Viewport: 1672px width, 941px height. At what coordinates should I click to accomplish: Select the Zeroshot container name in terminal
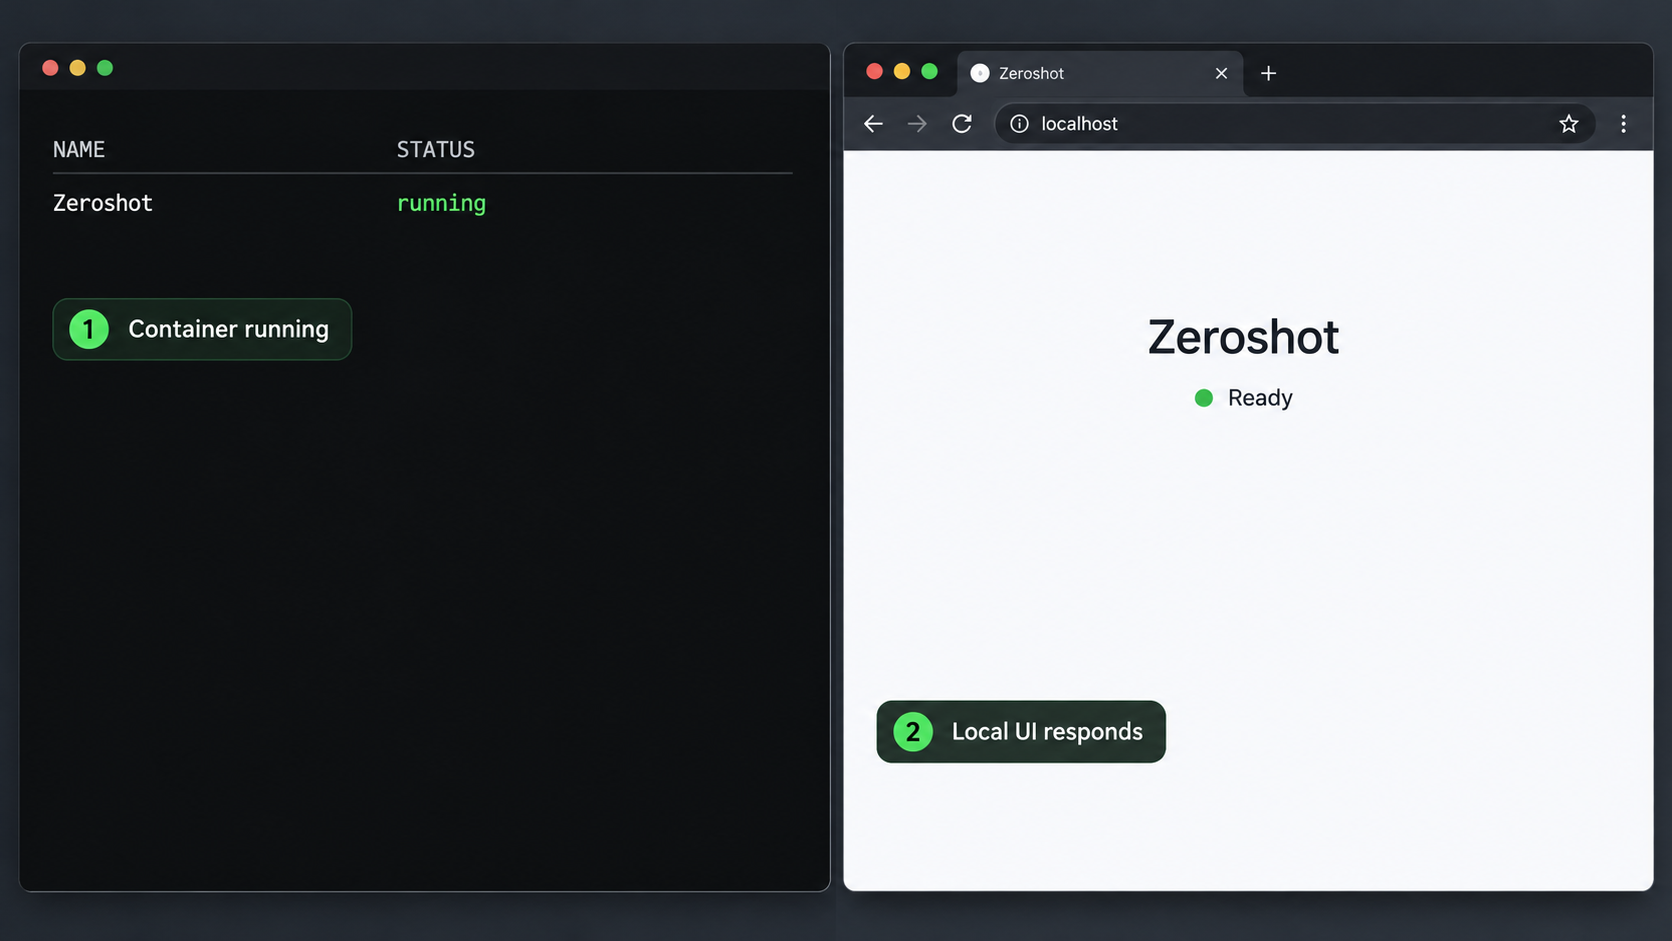click(103, 203)
